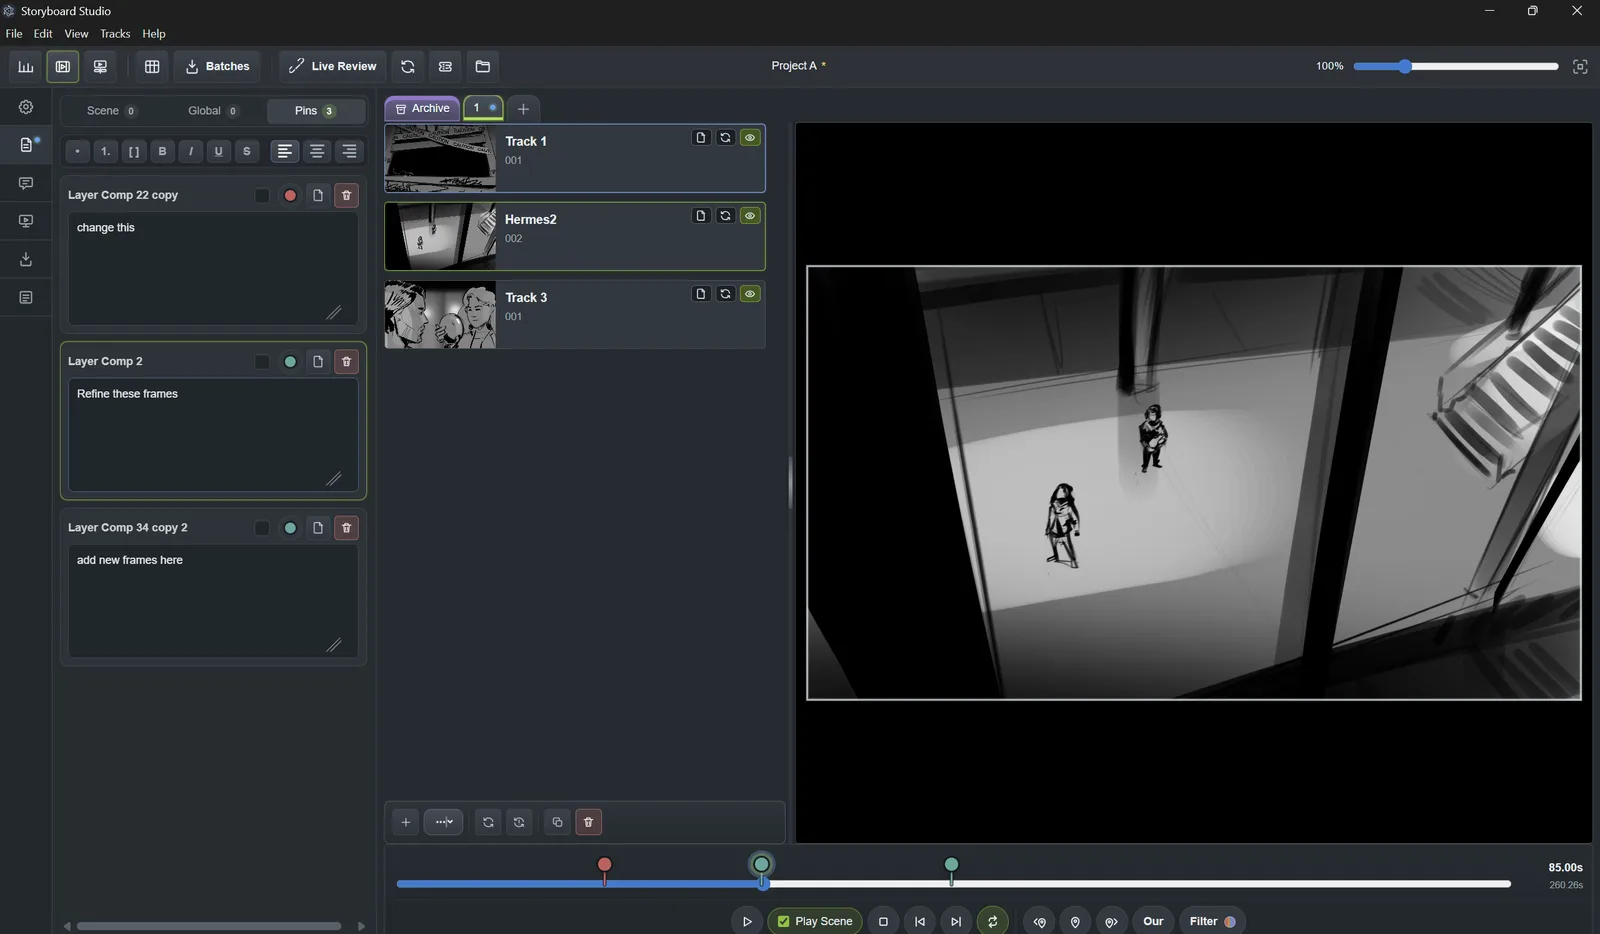The width and height of the screenshot is (1600, 934).
Task: Switch to the Global notes tab
Action: point(213,111)
